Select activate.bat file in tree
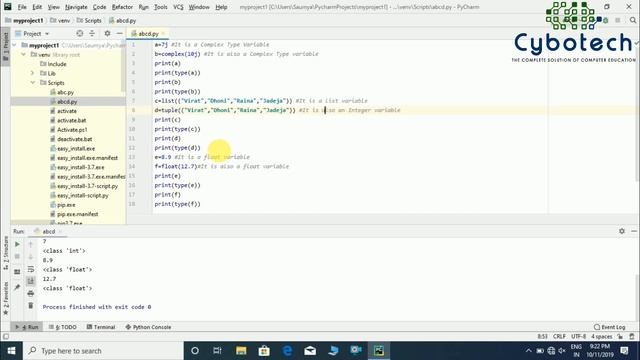Image resolution: width=640 pixels, height=360 pixels. point(68,120)
